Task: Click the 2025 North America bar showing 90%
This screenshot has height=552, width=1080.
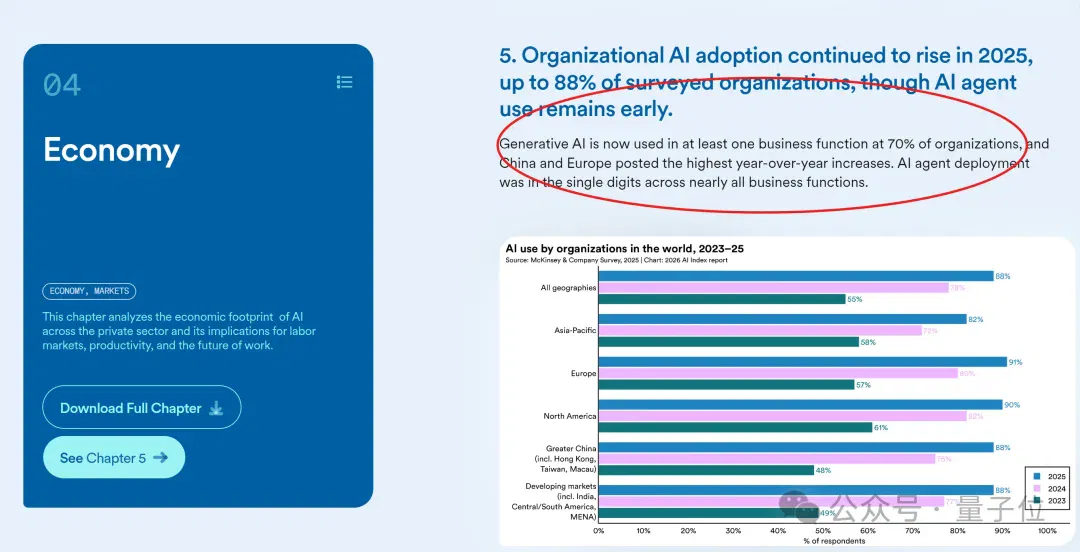Action: (x=800, y=405)
